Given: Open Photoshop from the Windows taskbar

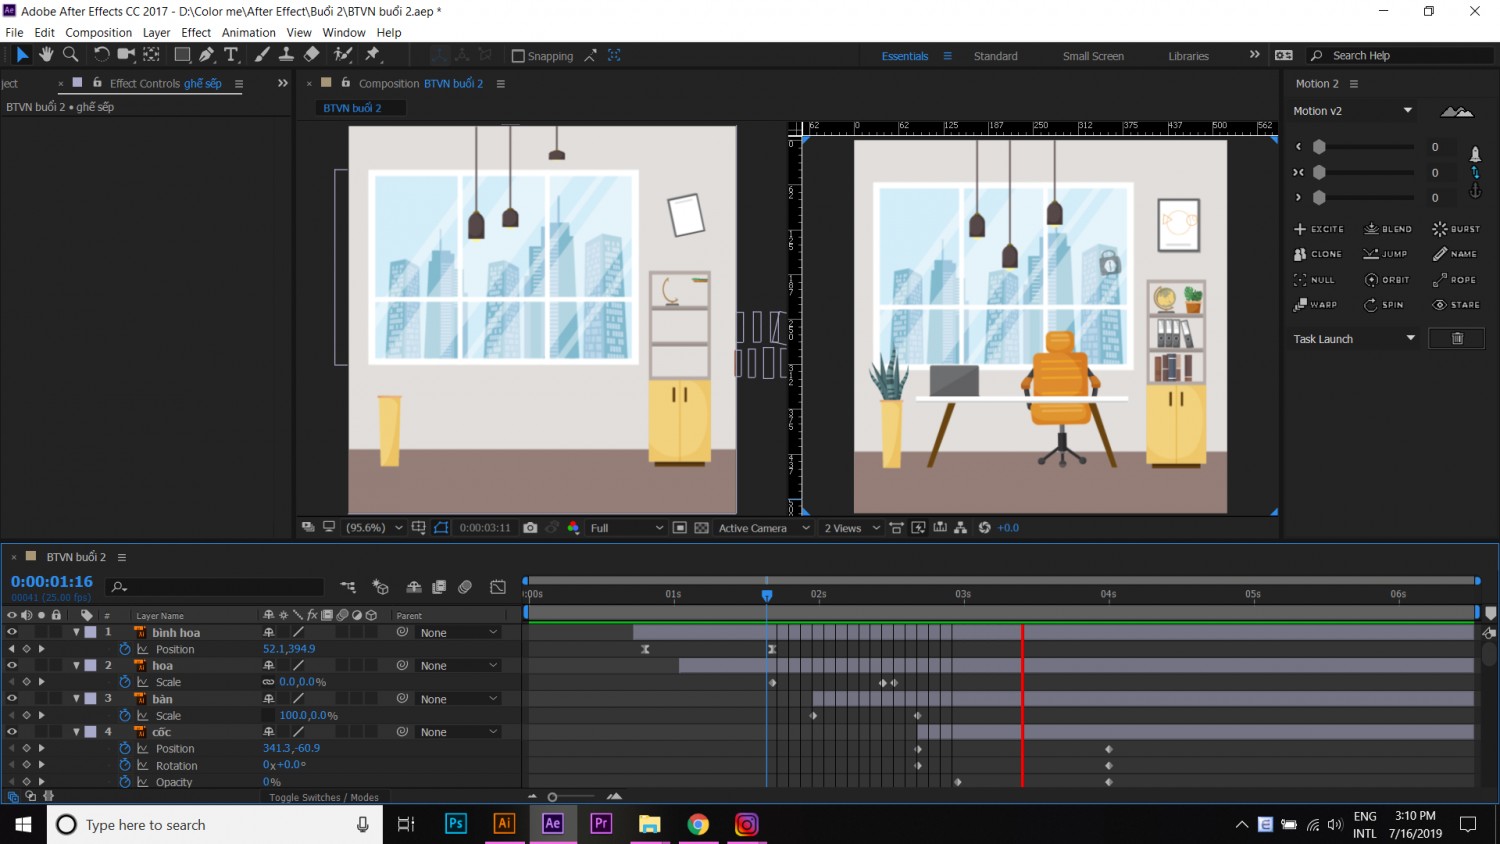Looking at the screenshot, I should click(x=456, y=824).
